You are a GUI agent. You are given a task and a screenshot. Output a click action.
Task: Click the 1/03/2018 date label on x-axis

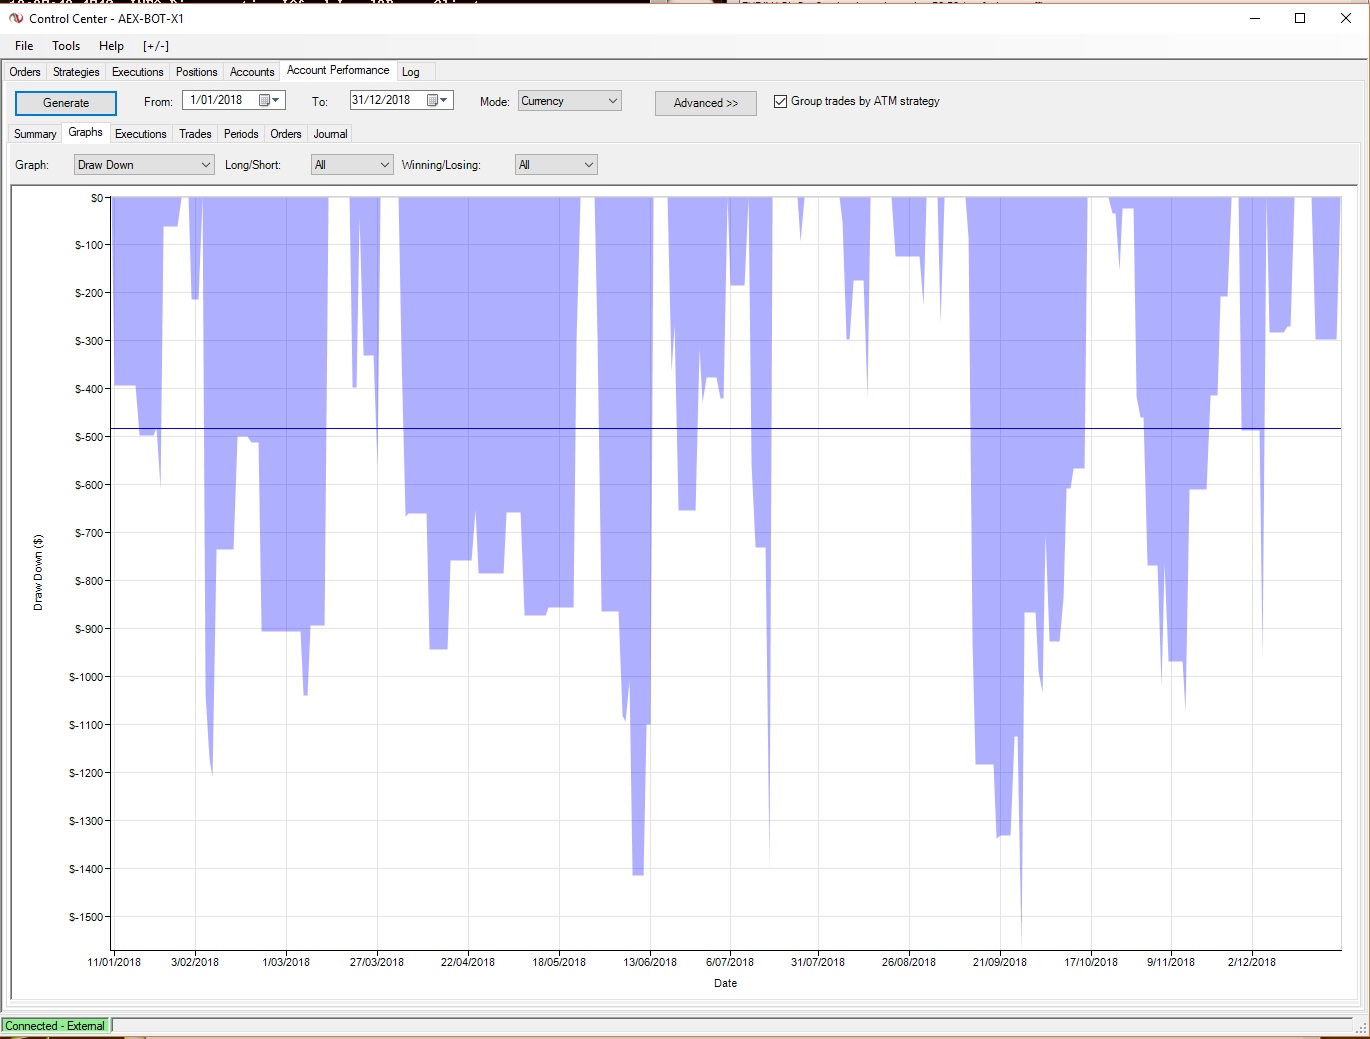point(286,962)
